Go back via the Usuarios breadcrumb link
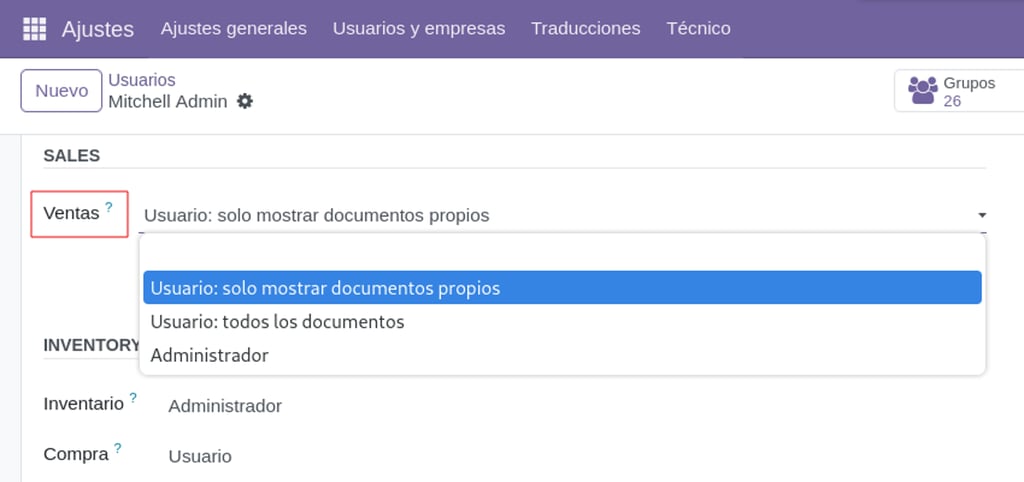The height and width of the screenshot is (482, 1024). [x=142, y=80]
